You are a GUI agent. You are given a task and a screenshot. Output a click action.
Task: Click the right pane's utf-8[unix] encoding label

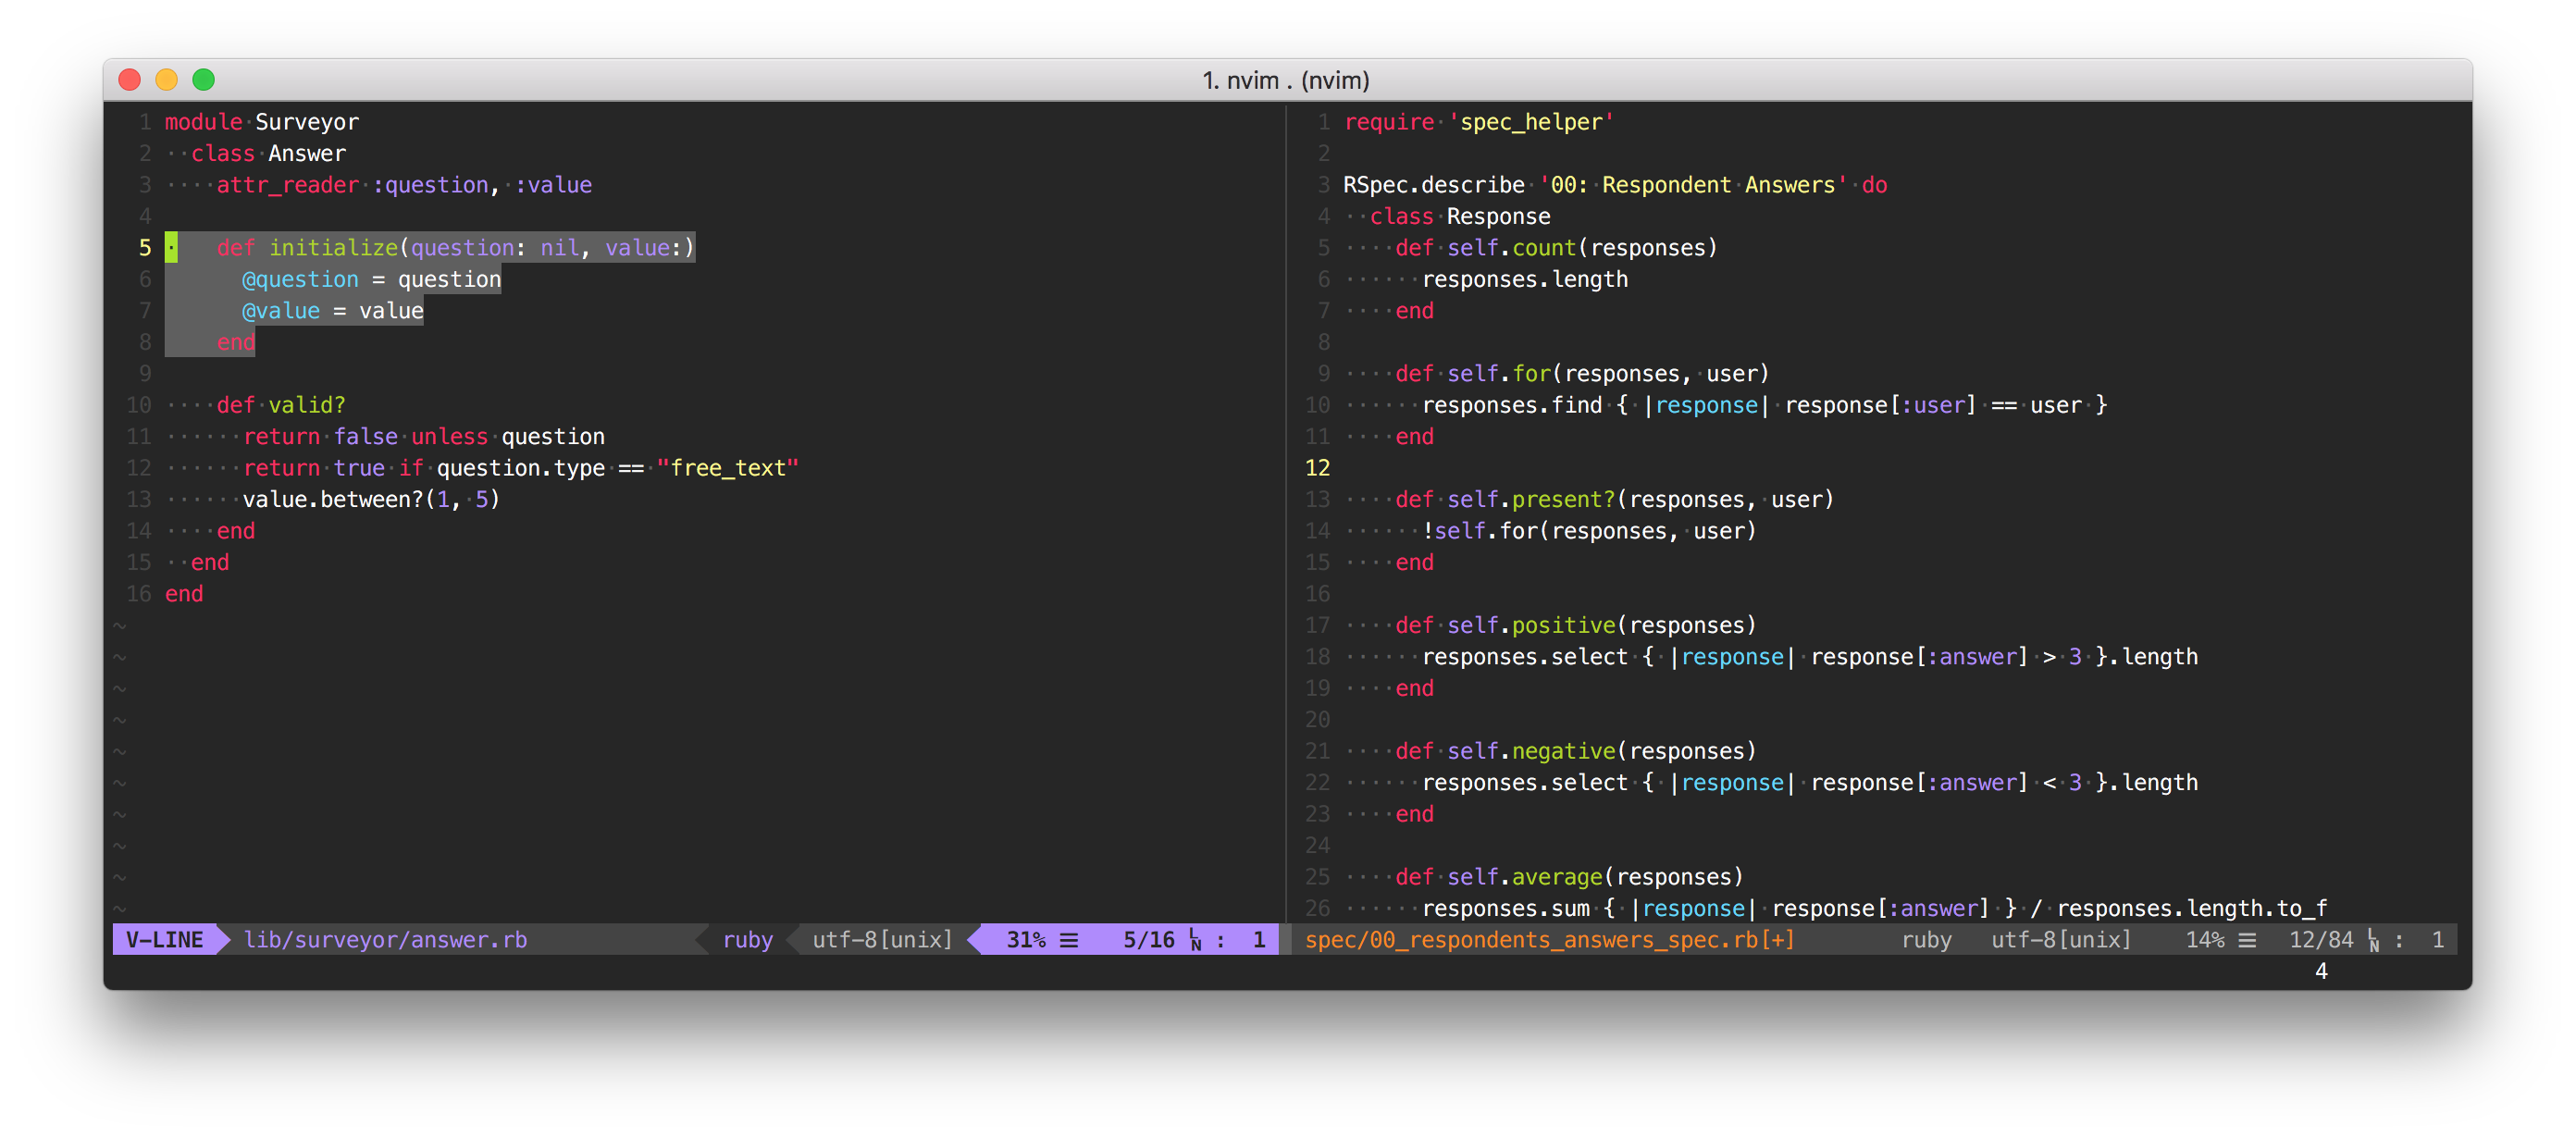pyautogui.click(x=2060, y=940)
